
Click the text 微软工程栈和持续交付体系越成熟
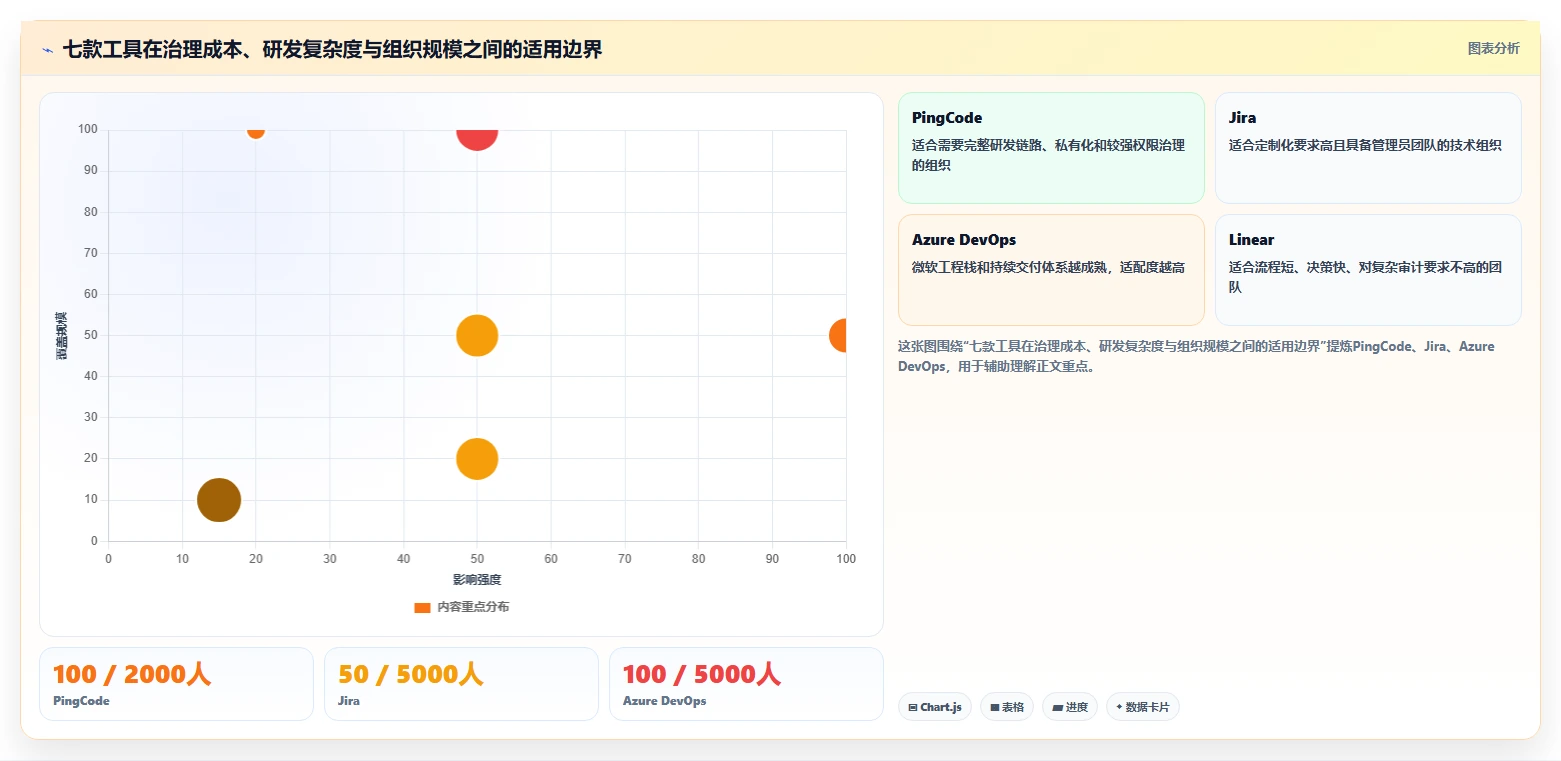tap(1048, 267)
